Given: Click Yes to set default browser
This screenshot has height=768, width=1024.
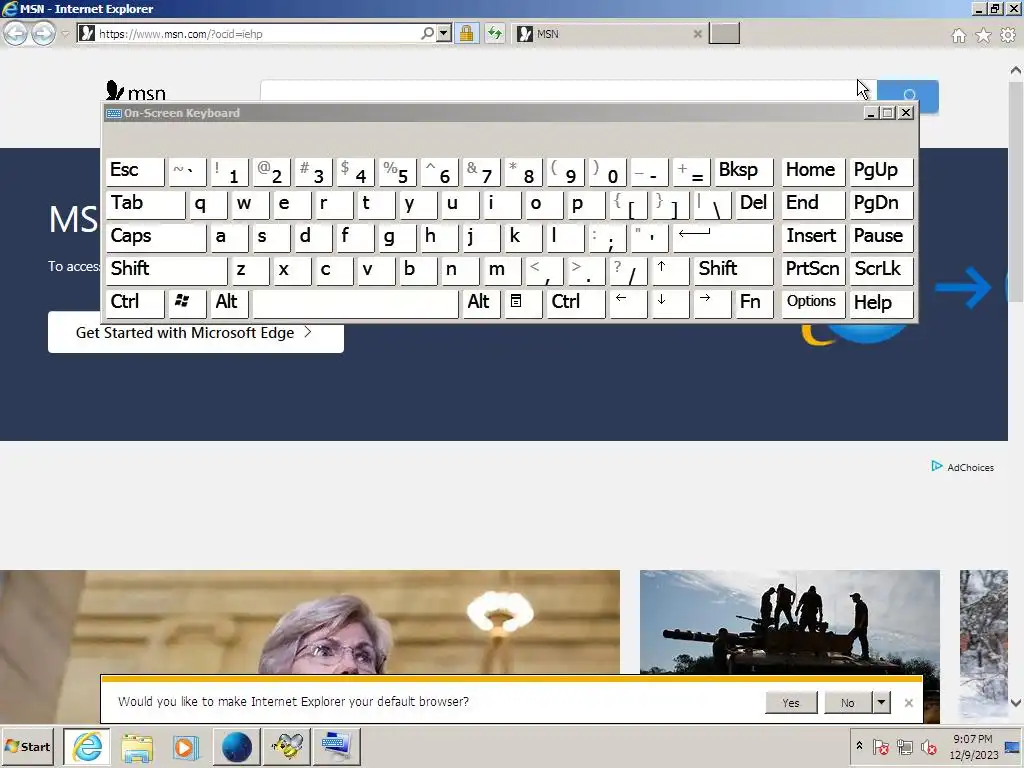Looking at the screenshot, I should pos(791,703).
